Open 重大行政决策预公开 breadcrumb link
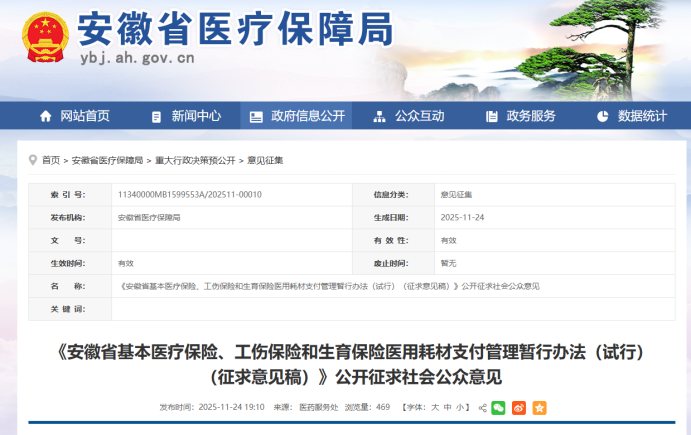Image resolution: width=691 pixels, height=435 pixels. click(195, 160)
